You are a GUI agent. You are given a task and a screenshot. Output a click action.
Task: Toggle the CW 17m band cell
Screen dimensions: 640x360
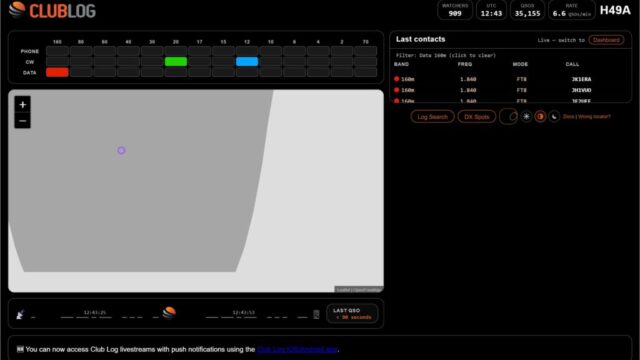point(200,62)
